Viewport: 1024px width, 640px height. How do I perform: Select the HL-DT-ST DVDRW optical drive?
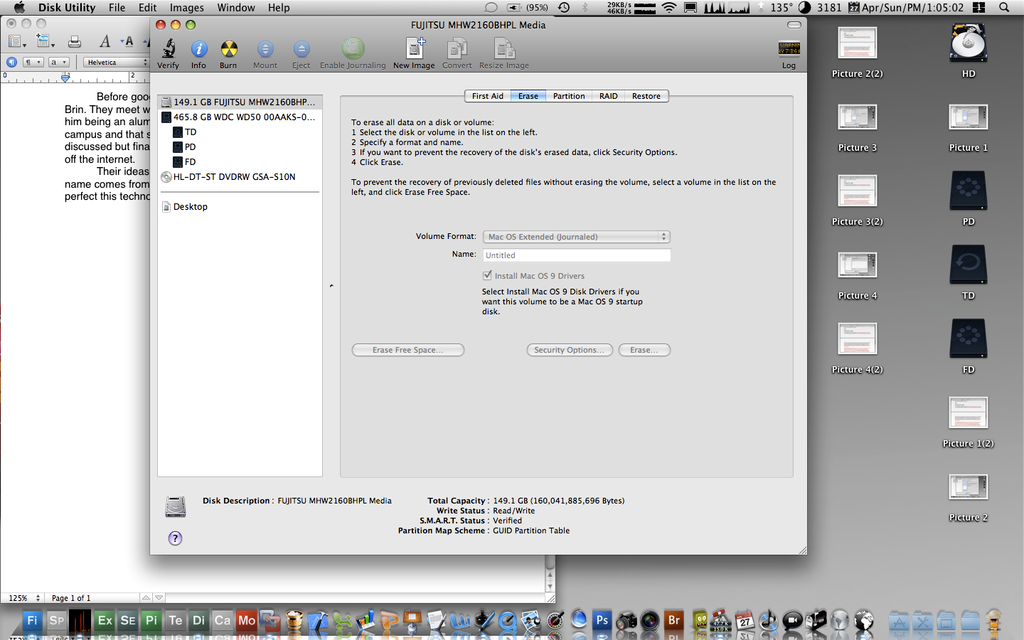[x=234, y=177]
